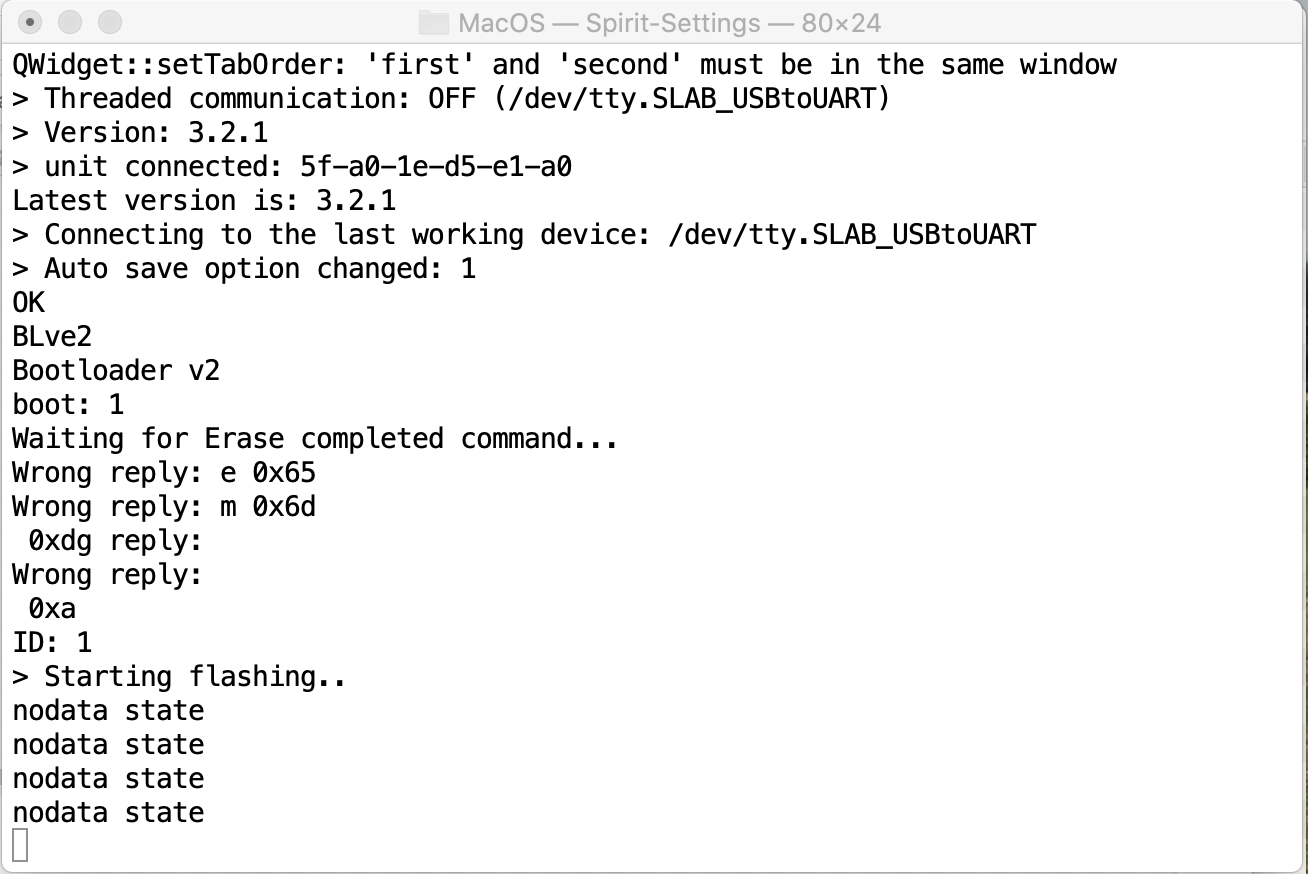Screen dimensions: 1308x874
Task: Click the unit ID '5f-a0-1e-d5-e1-a0' text
Action: (436, 167)
